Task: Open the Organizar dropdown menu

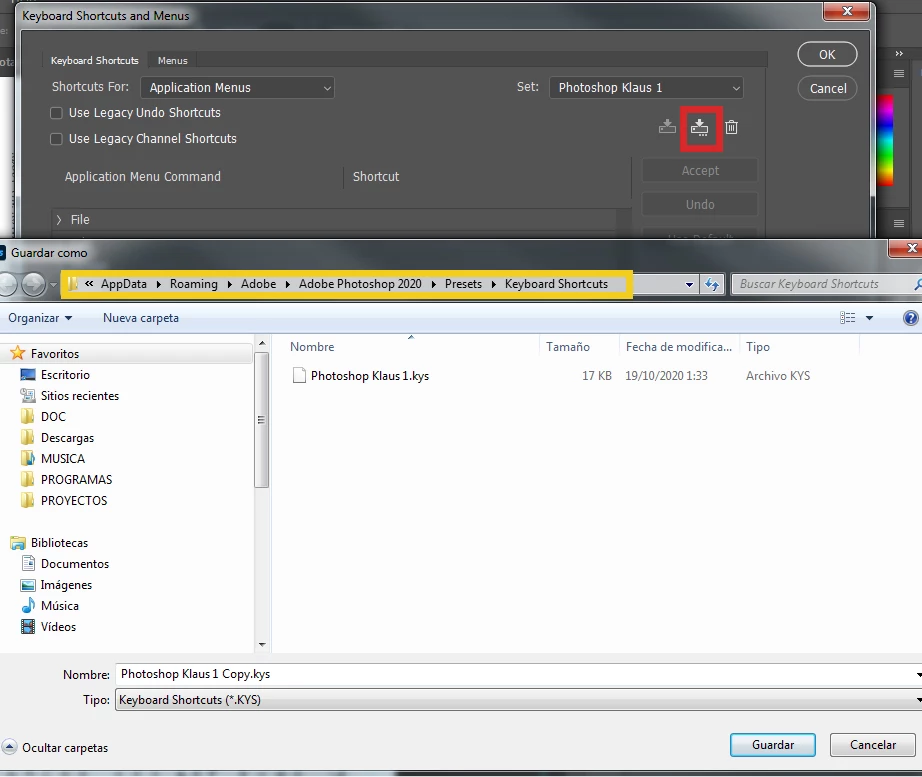Action: point(40,318)
